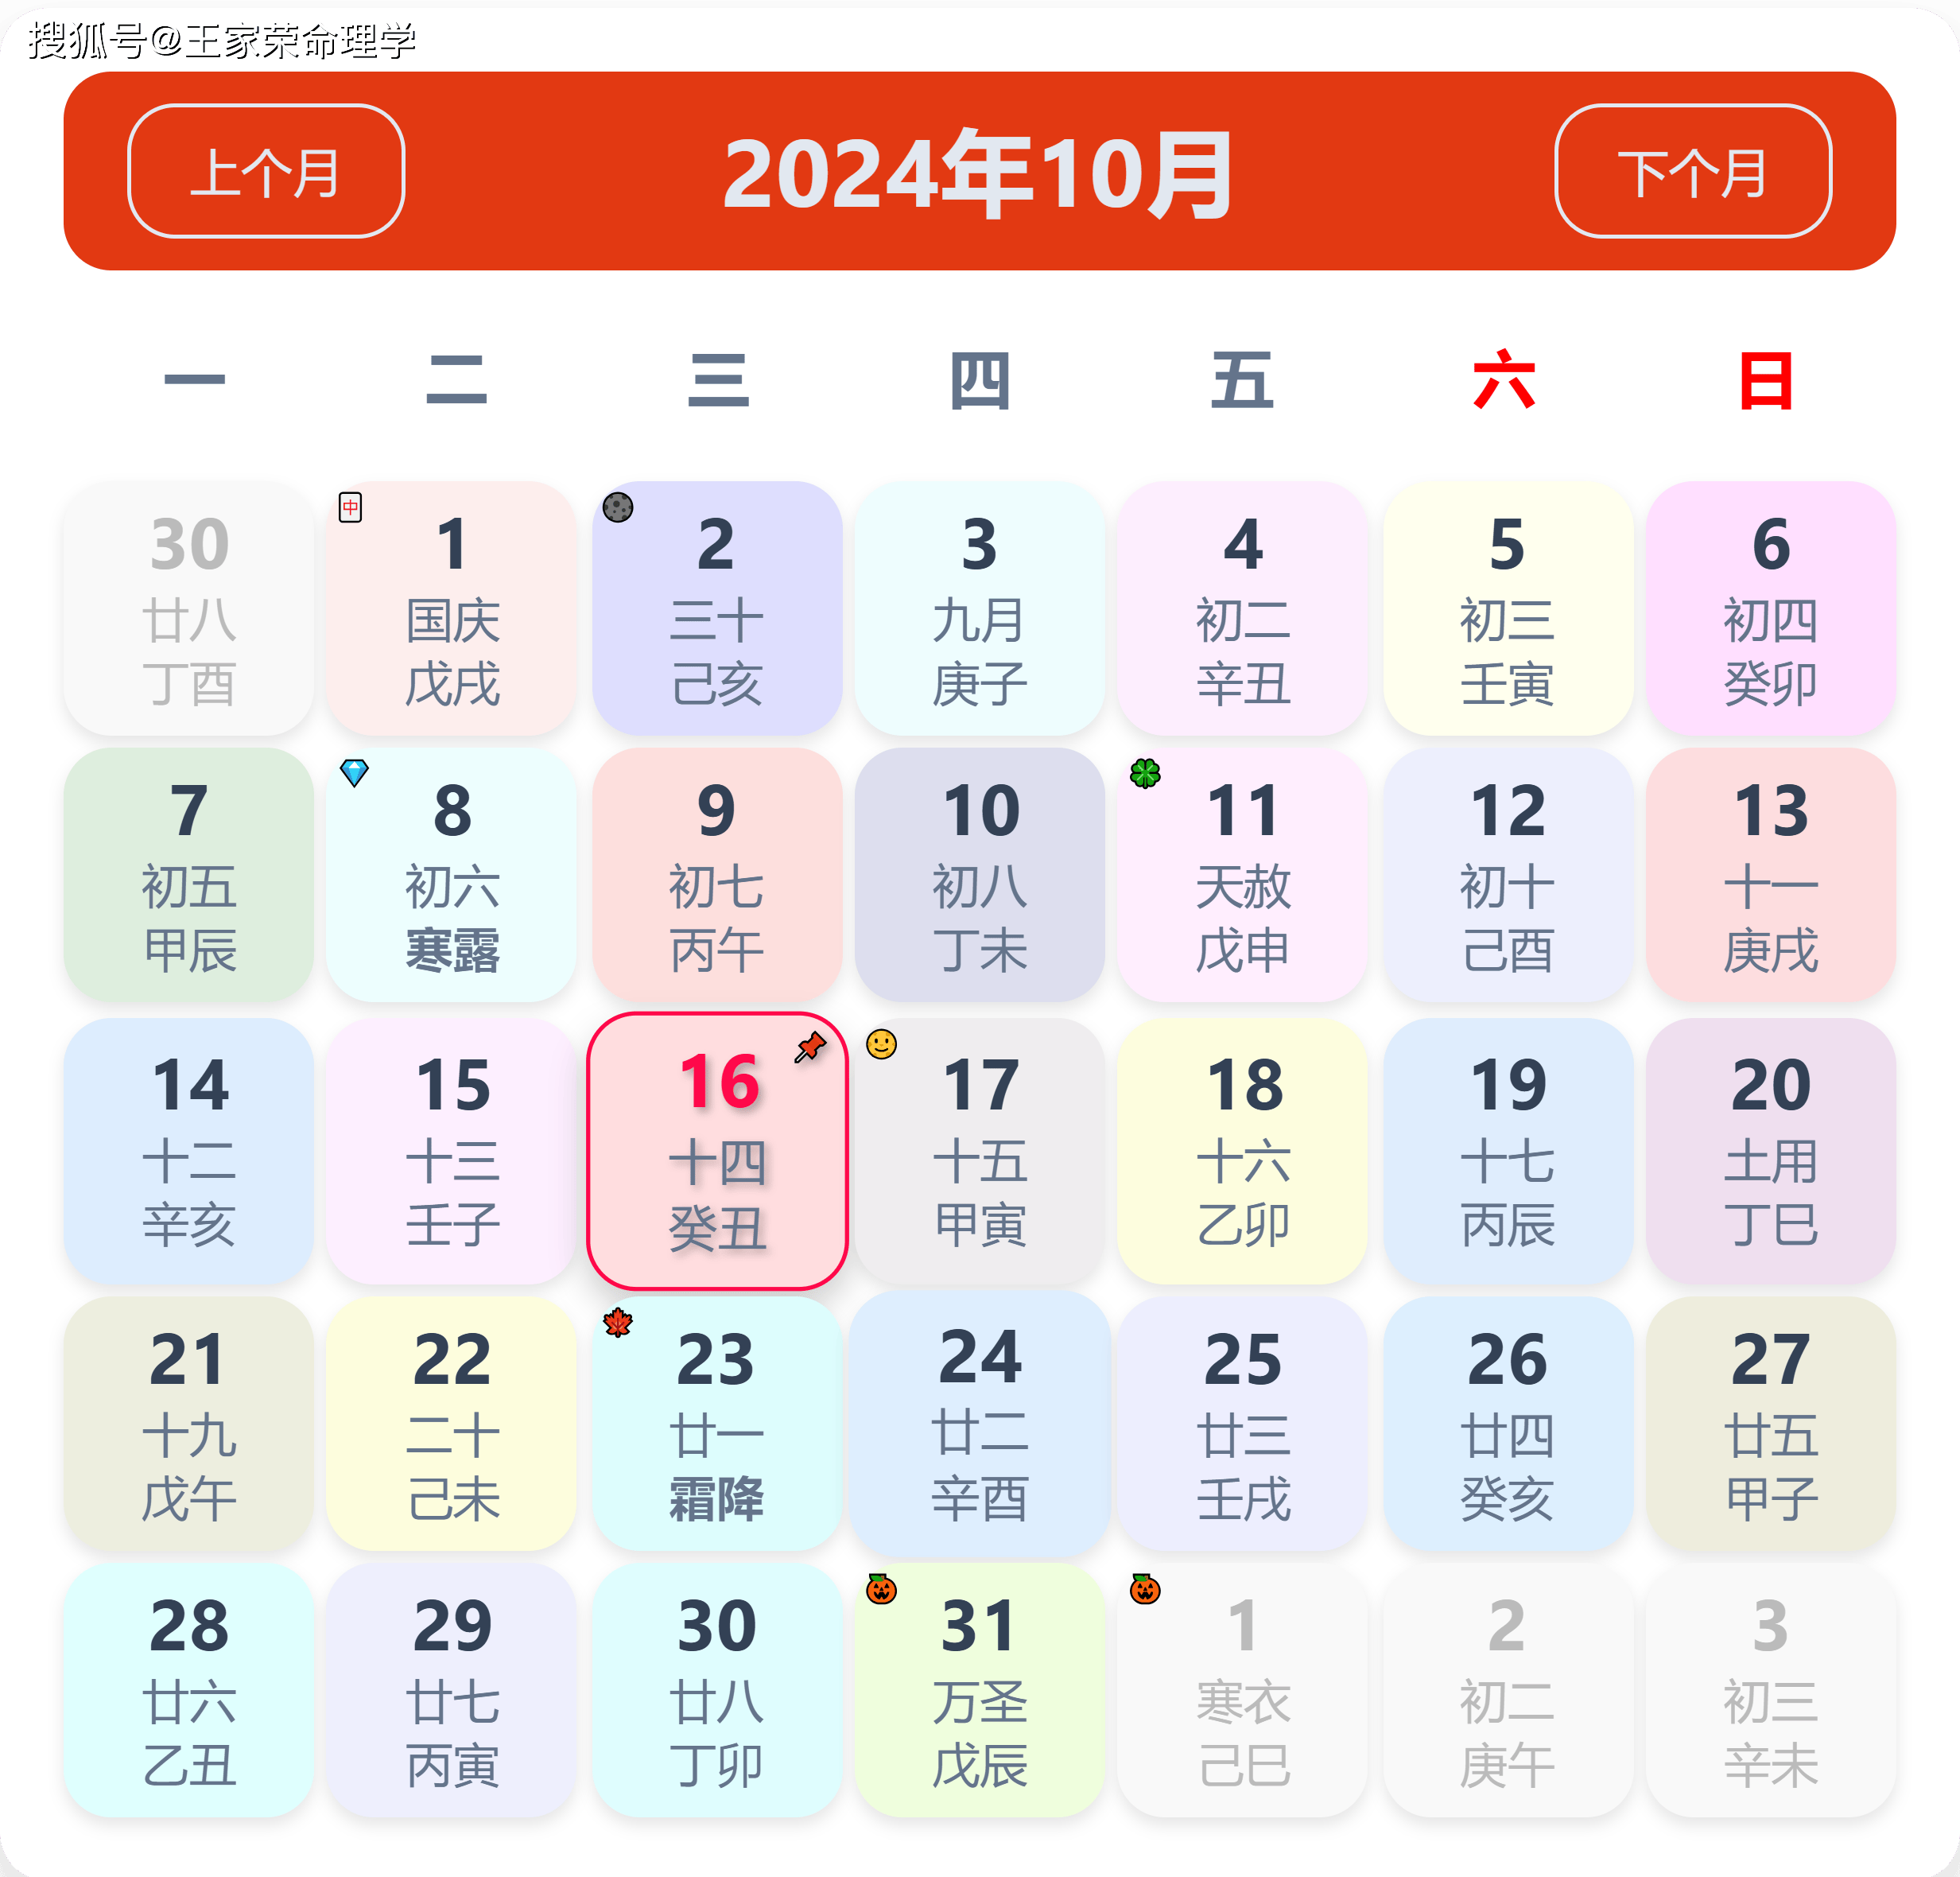Select October 14 十二 辛亥 date

[x=189, y=1151]
